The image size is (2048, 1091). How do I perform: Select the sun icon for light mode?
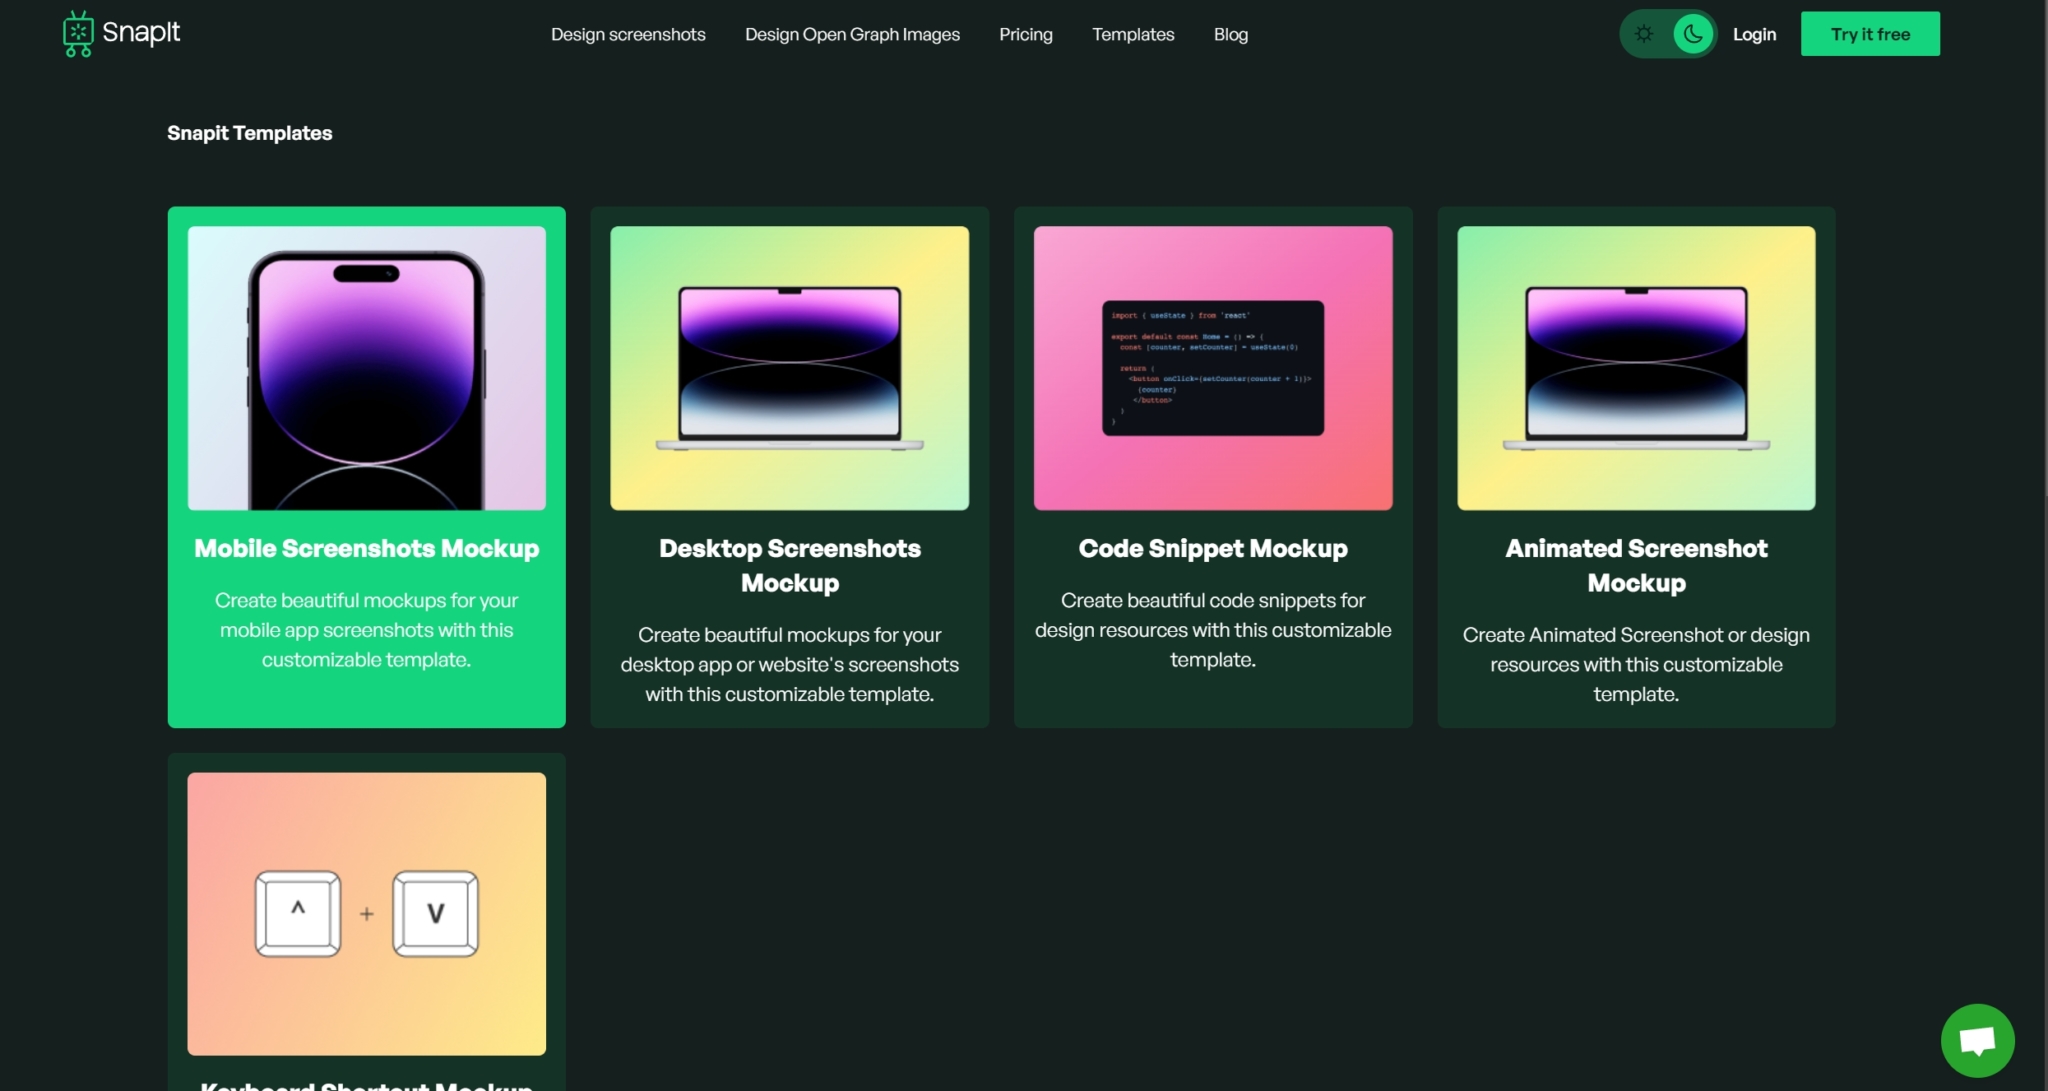(1644, 33)
